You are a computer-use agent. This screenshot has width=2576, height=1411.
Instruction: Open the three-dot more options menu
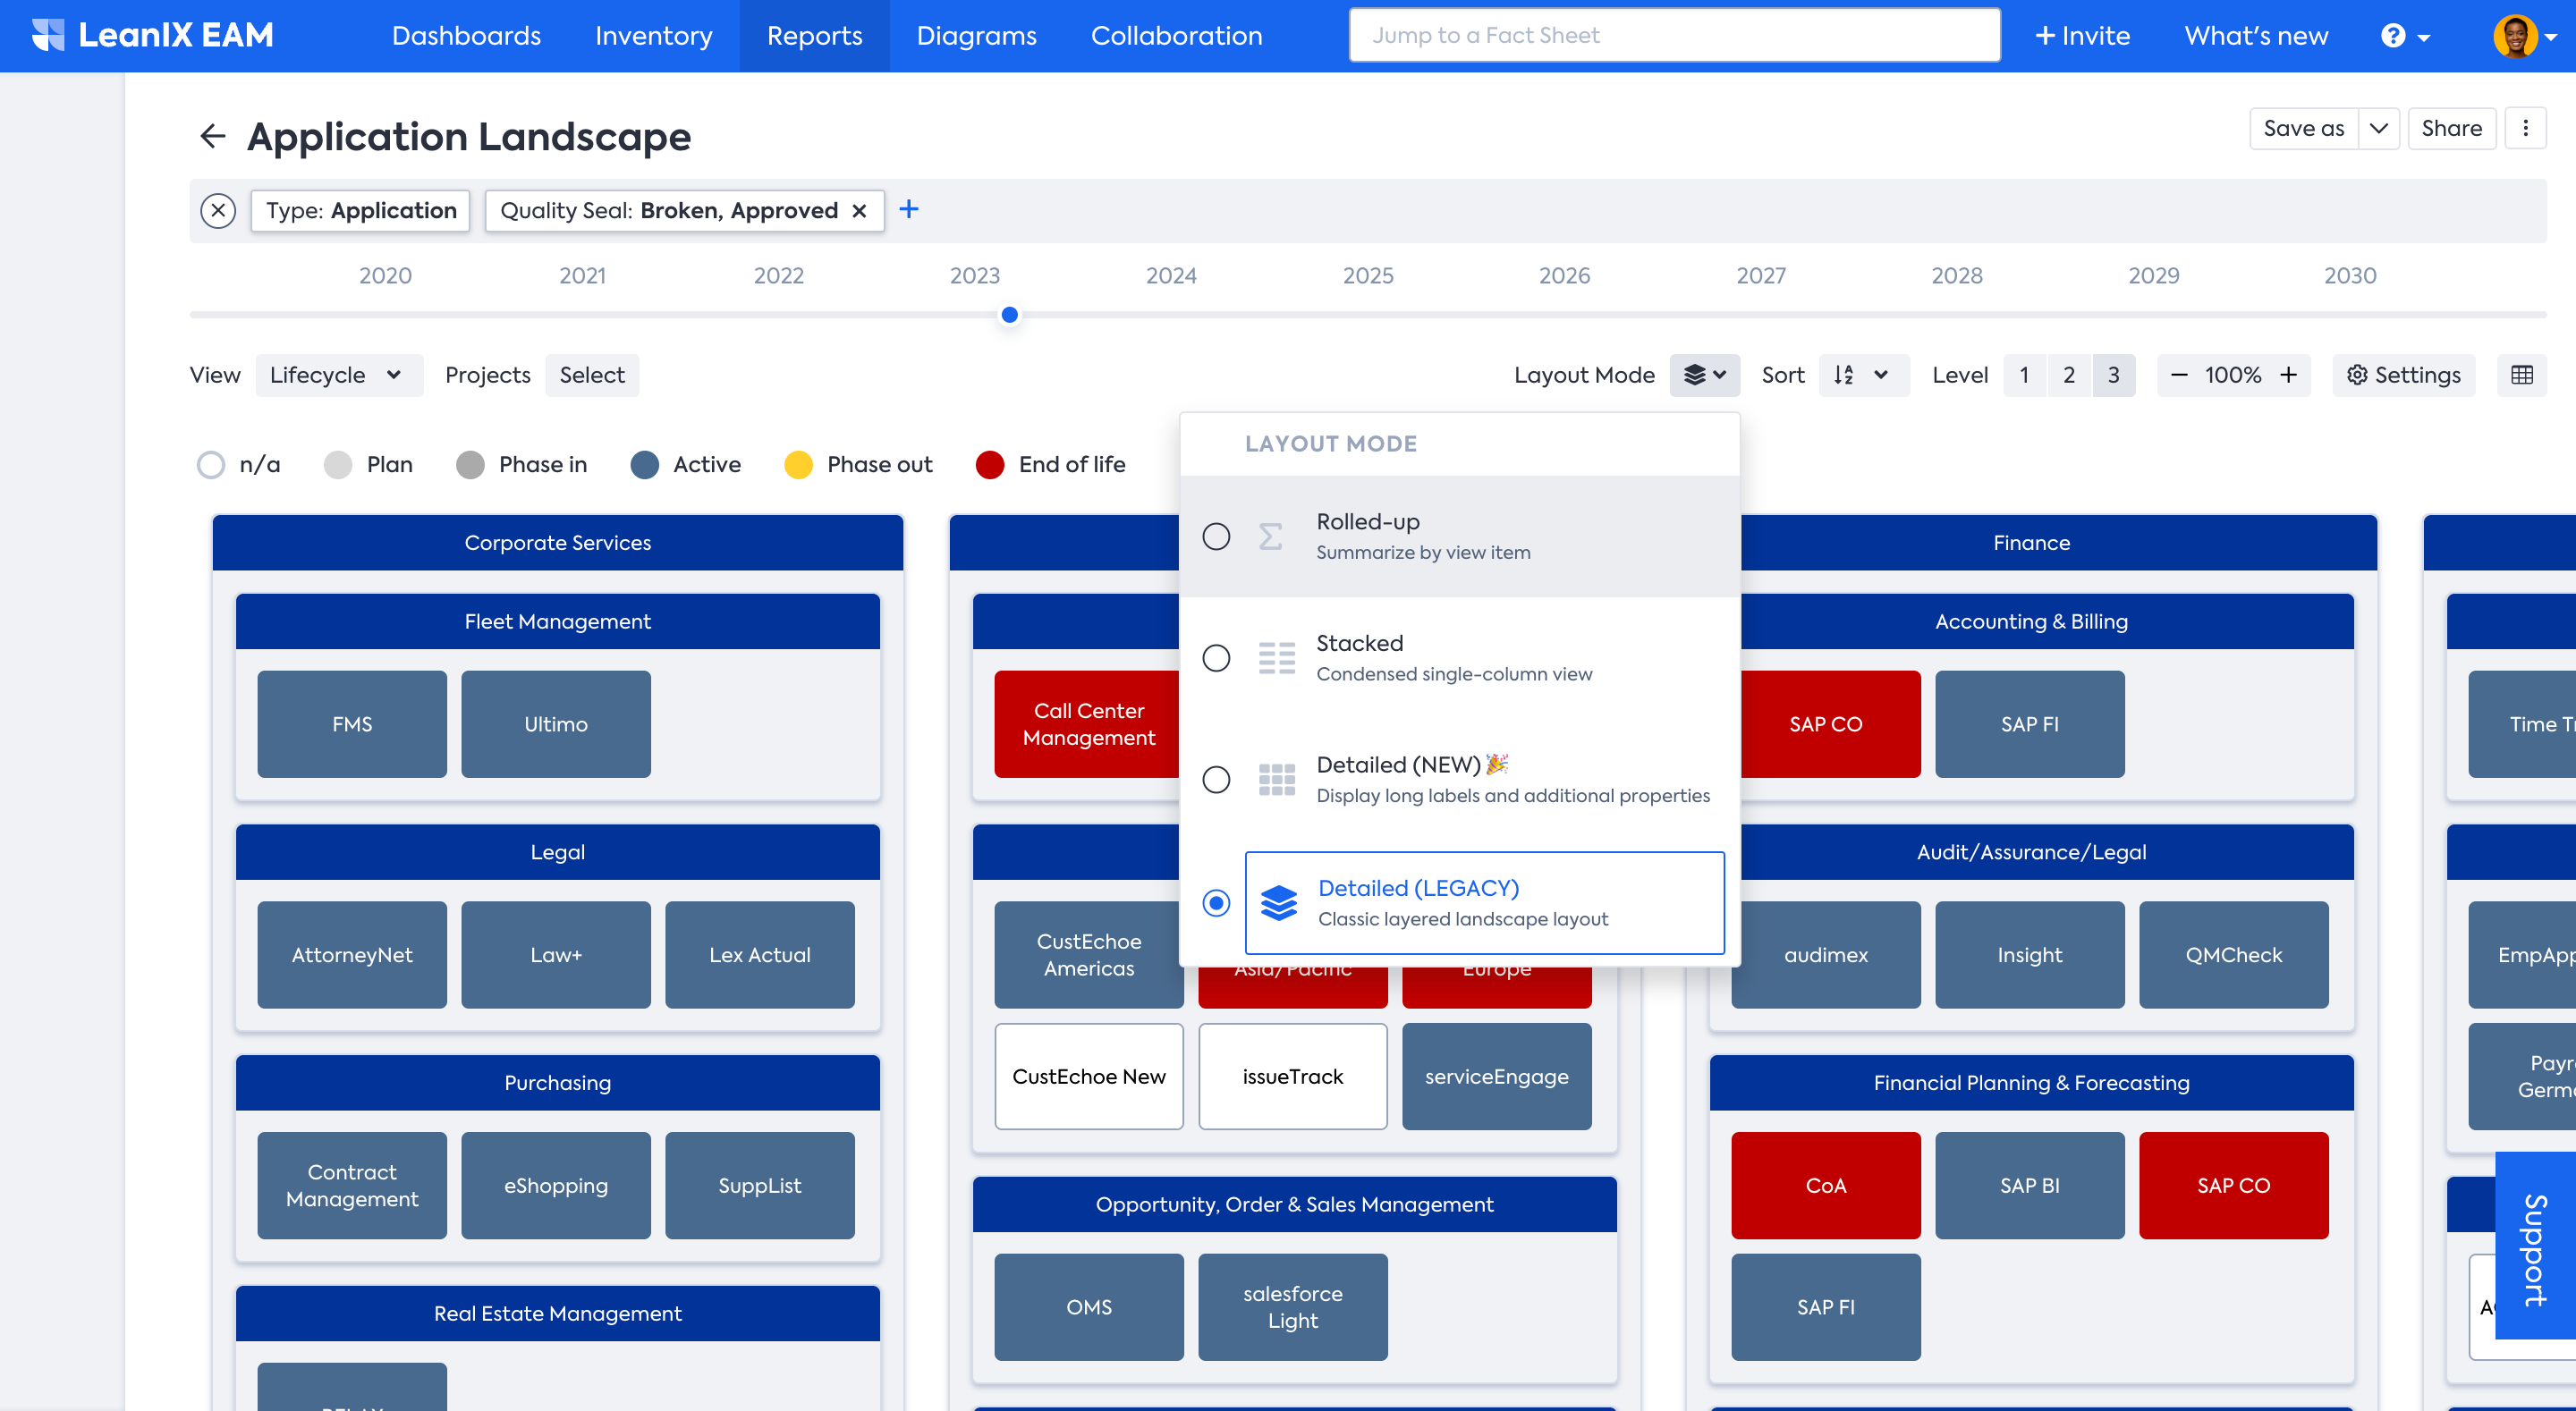[2525, 128]
